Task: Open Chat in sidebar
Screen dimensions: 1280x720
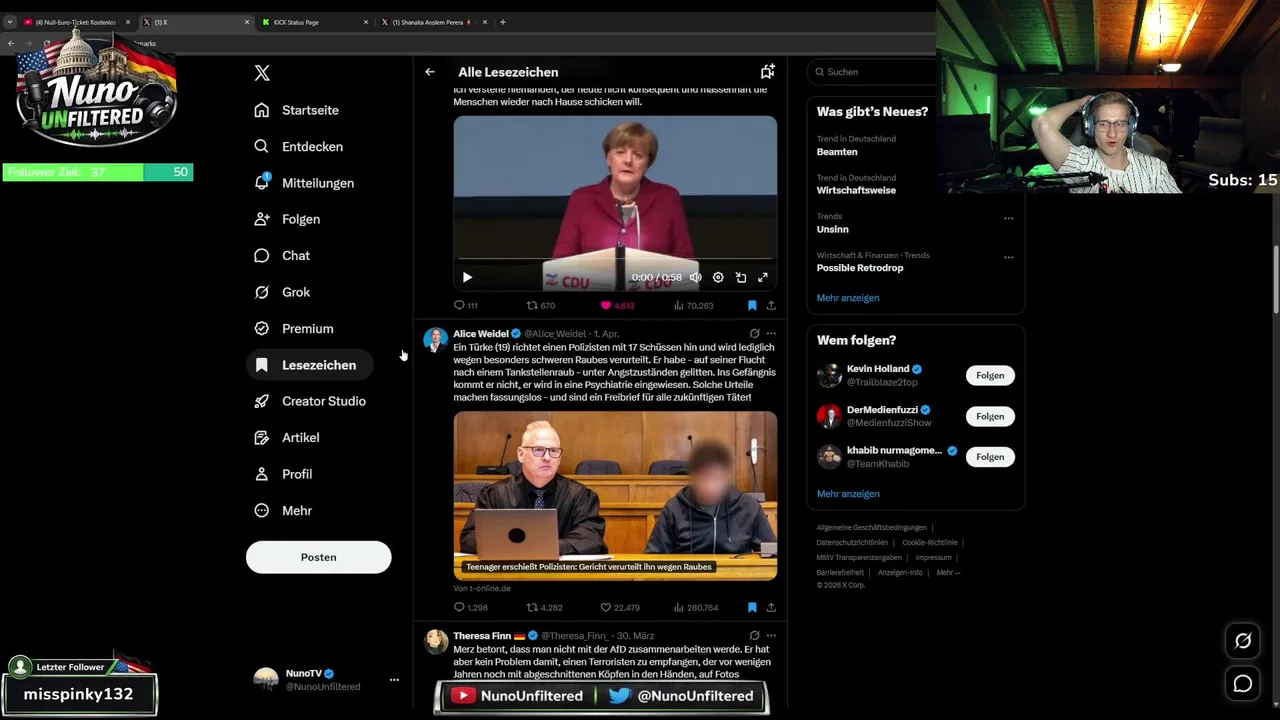Action: [x=282, y=255]
